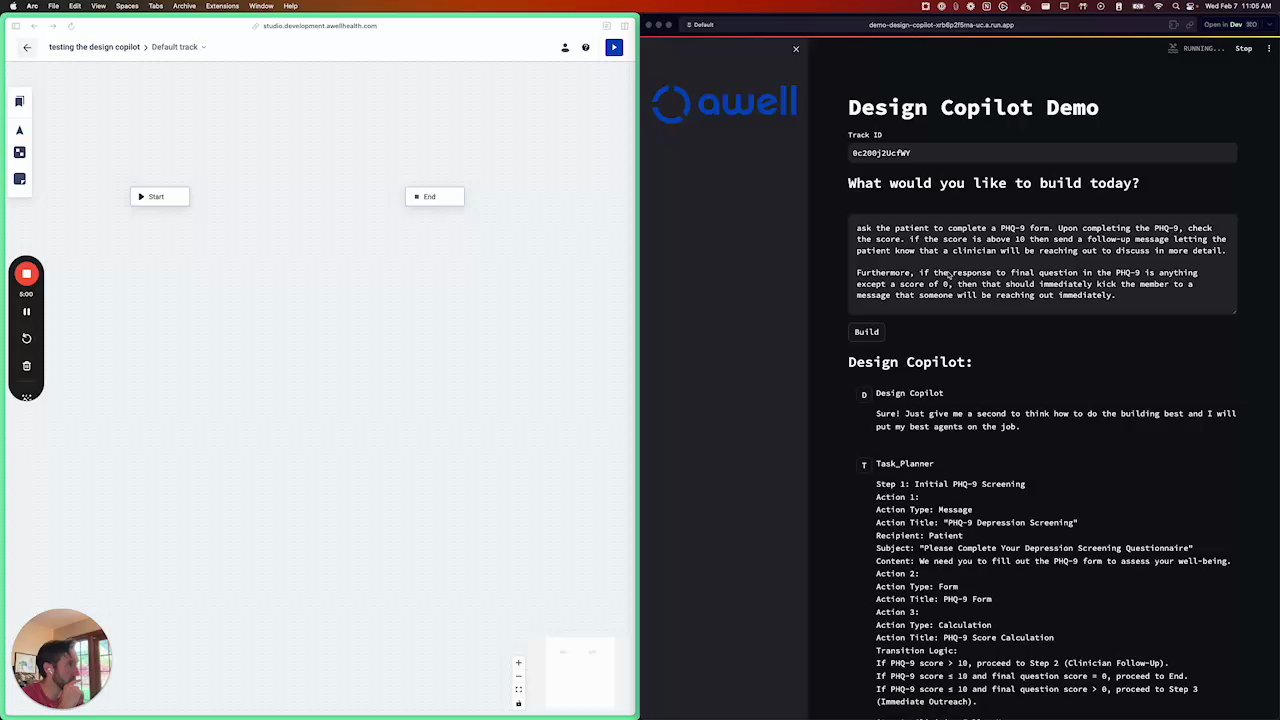This screenshot has height=720, width=1280.
Task: Zoom in on the studio canvas
Action: [x=518, y=663]
